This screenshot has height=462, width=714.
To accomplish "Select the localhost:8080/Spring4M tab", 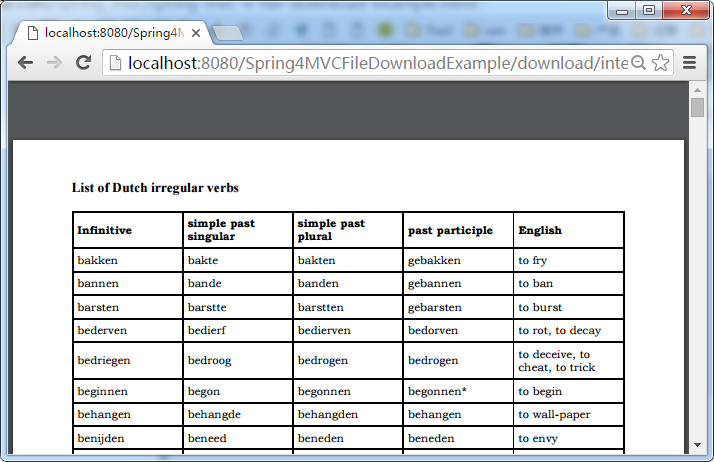I will click(113, 33).
